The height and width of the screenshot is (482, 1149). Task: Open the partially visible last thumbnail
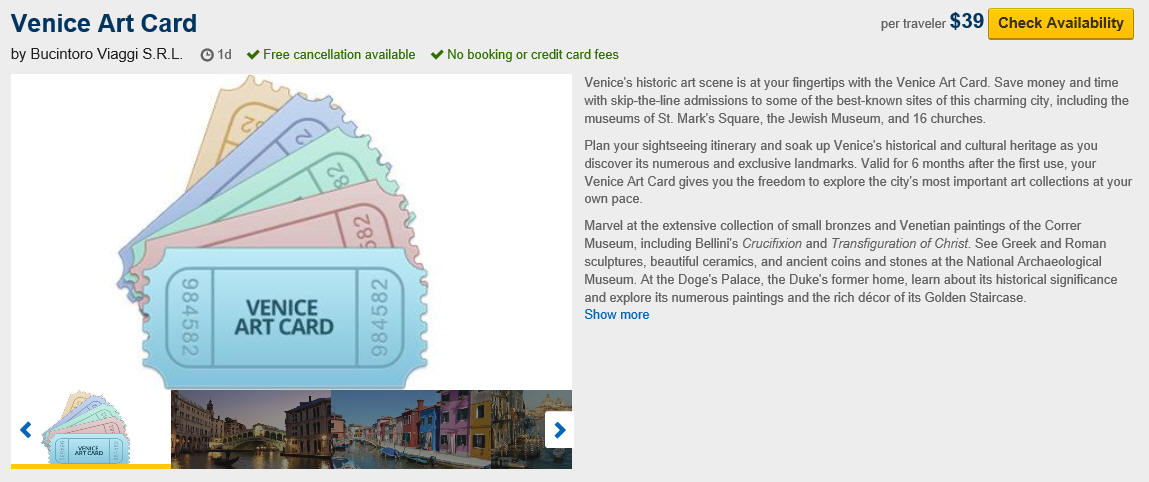[531, 429]
